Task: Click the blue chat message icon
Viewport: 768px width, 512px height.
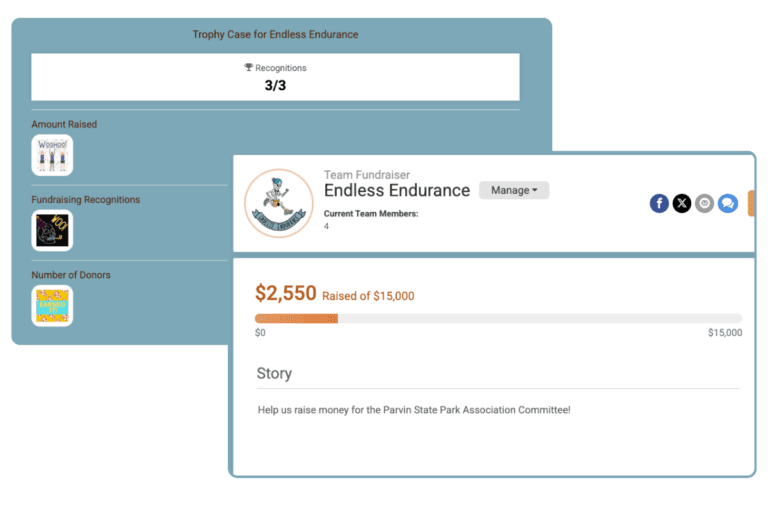Action: pyautogui.click(x=728, y=203)
